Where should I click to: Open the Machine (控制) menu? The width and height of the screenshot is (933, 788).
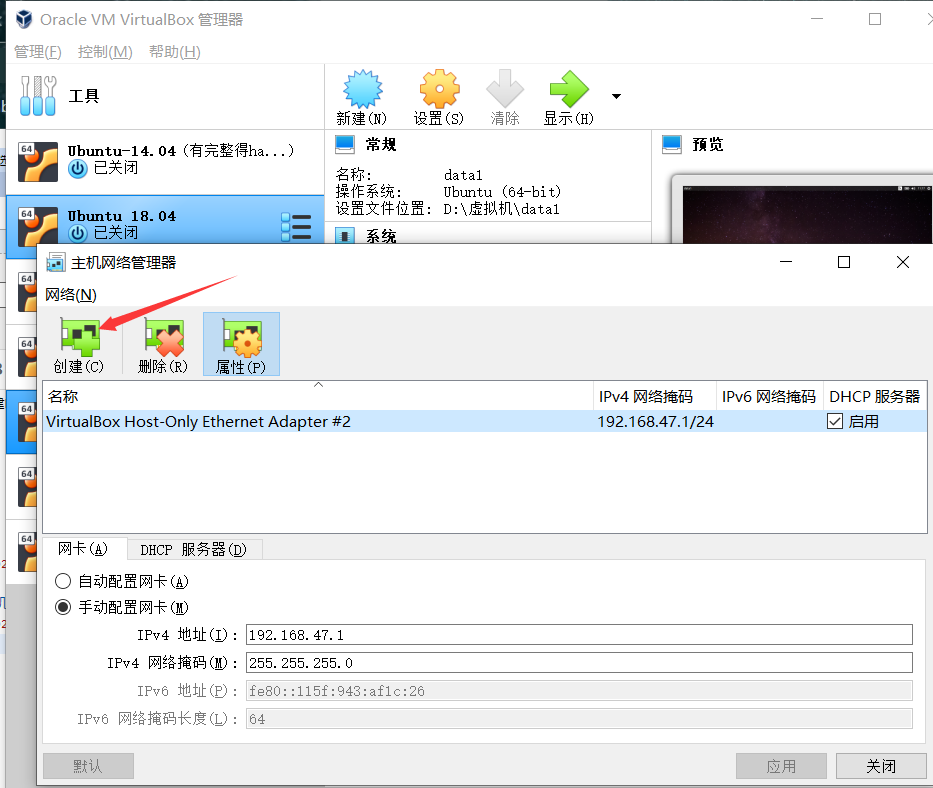click(x=105, y=52)
